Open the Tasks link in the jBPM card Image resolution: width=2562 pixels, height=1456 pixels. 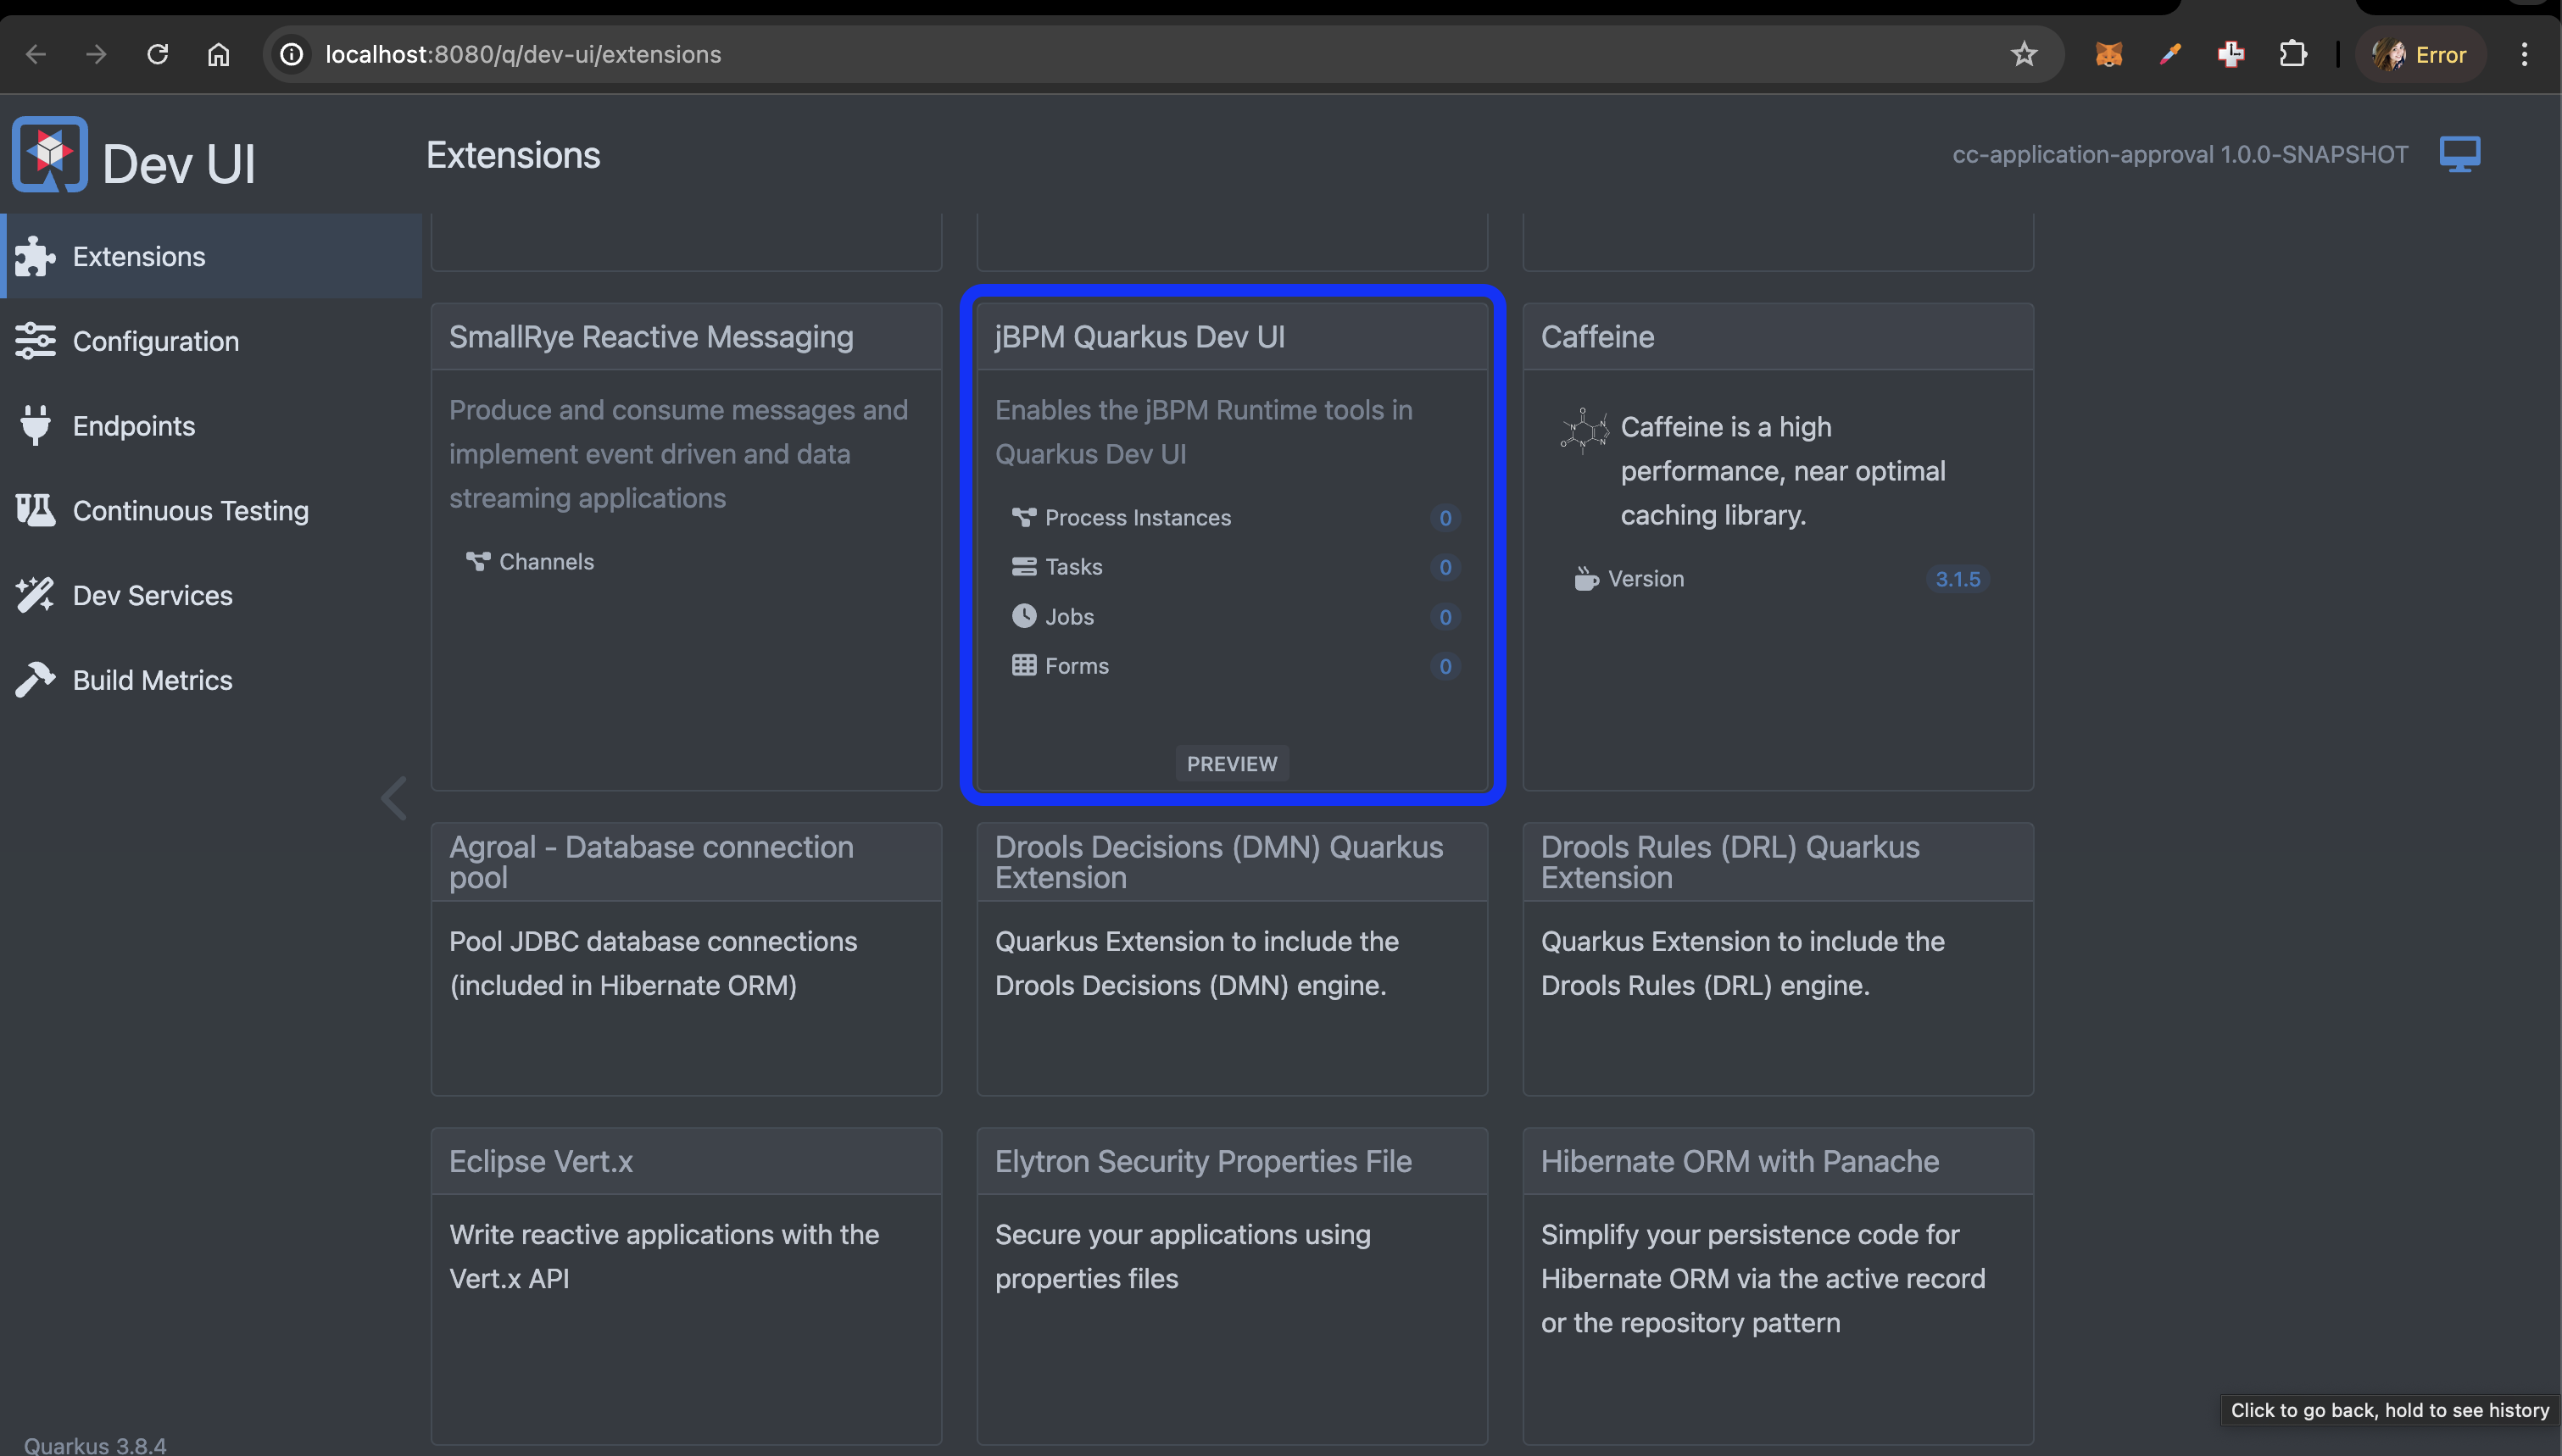coord(1073,567)
